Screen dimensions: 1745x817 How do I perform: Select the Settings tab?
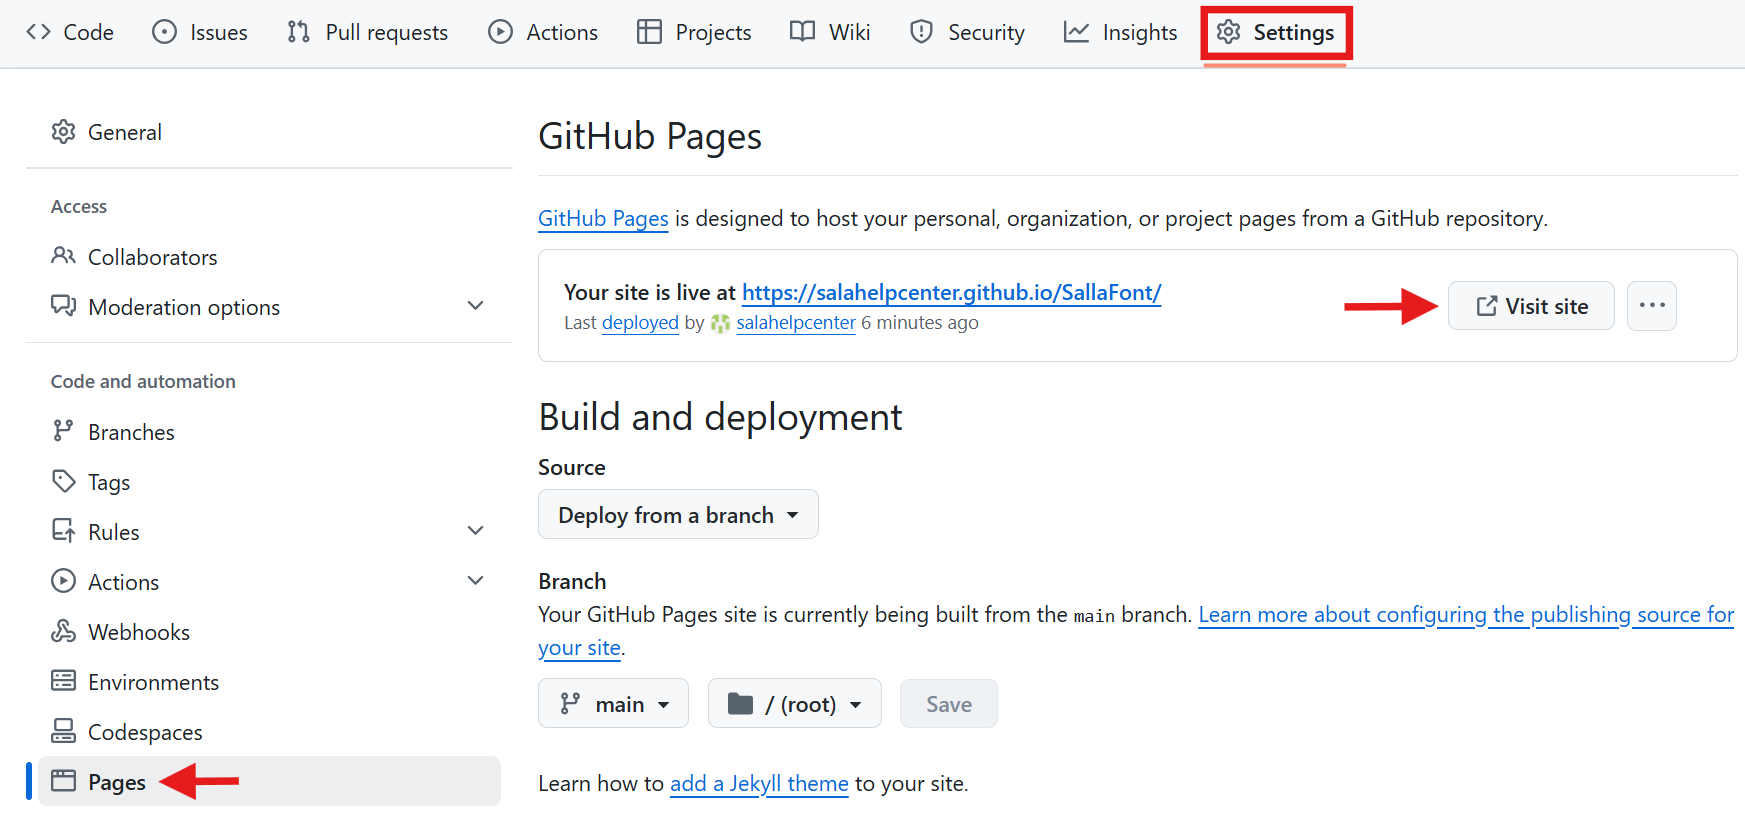(x=1276, y=32)
